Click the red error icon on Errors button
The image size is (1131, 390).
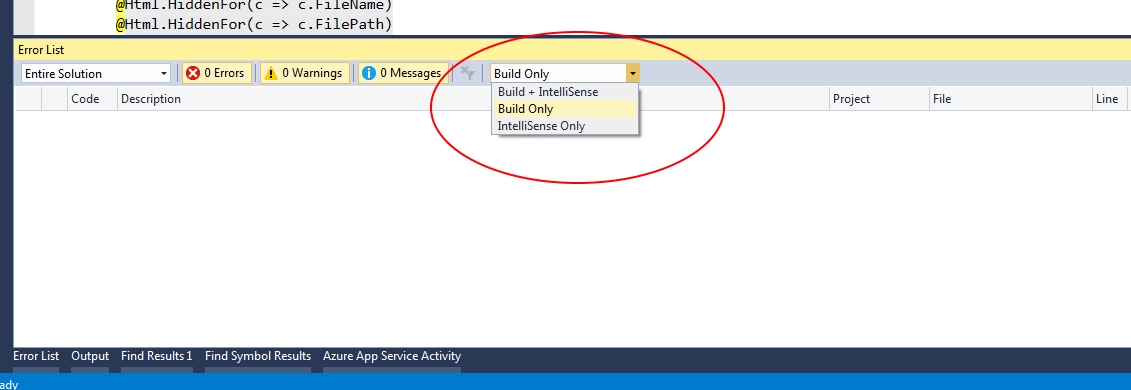coord(193,73)
